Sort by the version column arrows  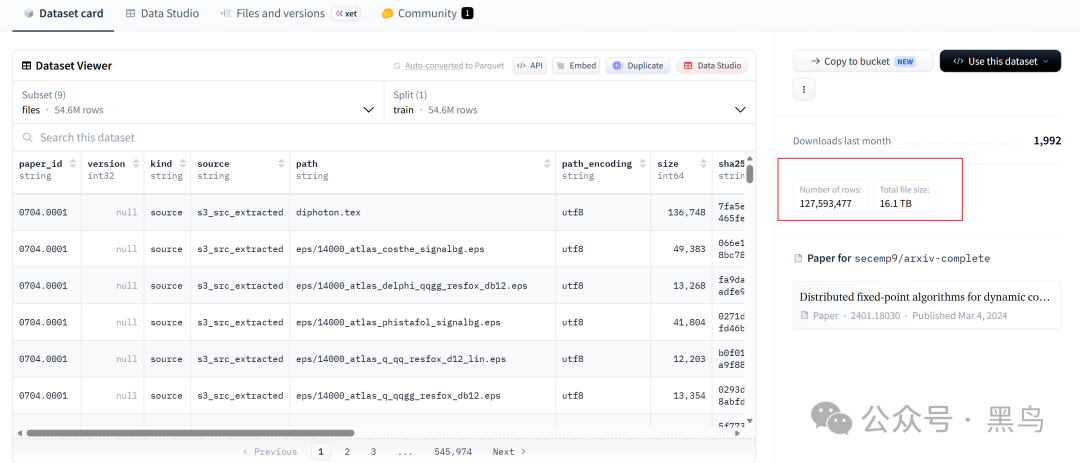pos(134,164)
